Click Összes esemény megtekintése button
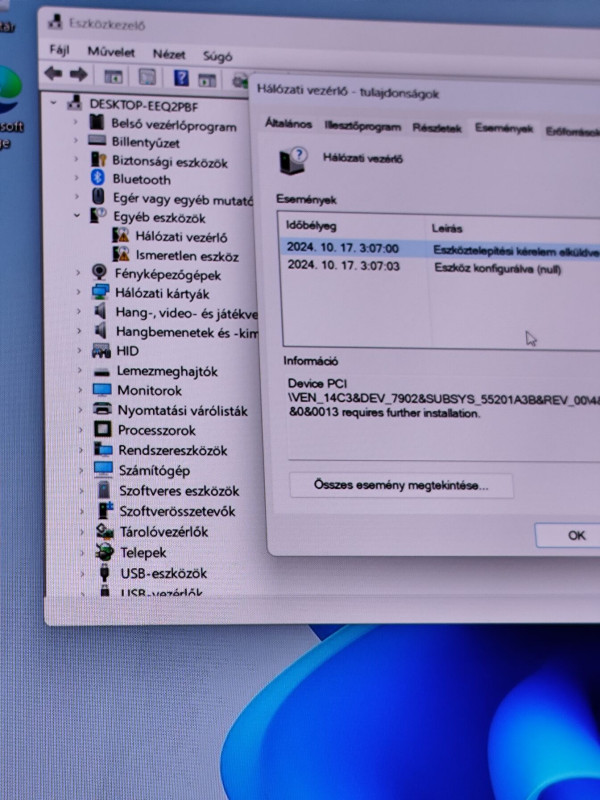The width and height of the screenshot is (600, 800). coord(401,485)
